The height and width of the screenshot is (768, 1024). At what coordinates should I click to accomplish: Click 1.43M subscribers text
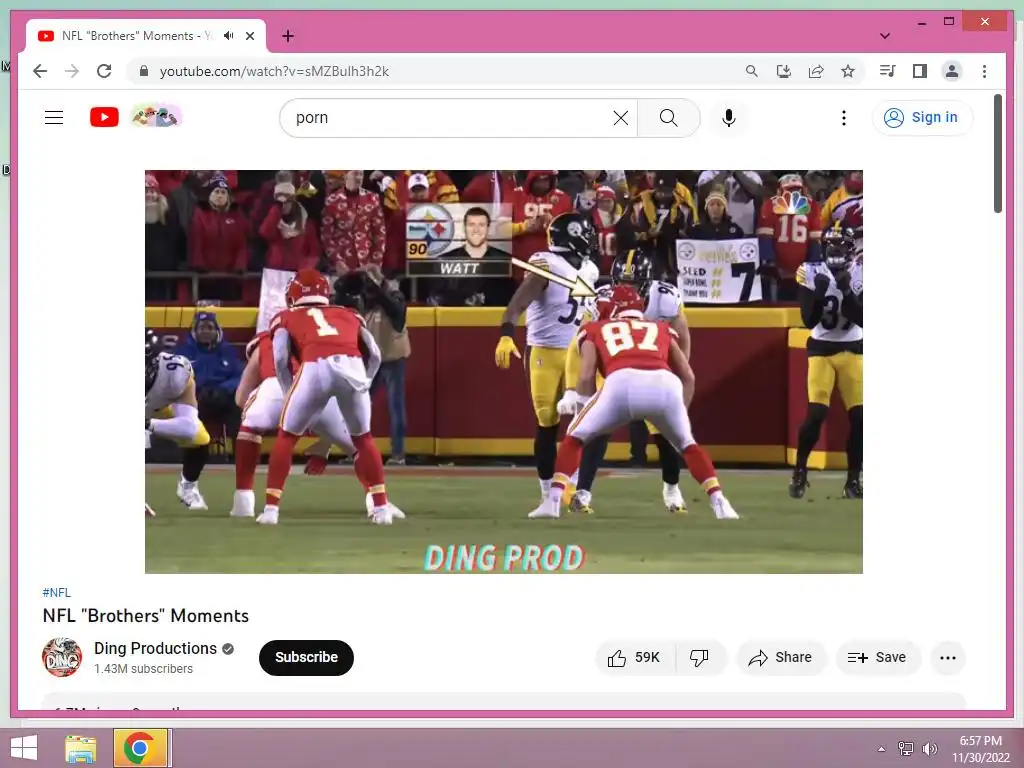click(x=144, y=669)
